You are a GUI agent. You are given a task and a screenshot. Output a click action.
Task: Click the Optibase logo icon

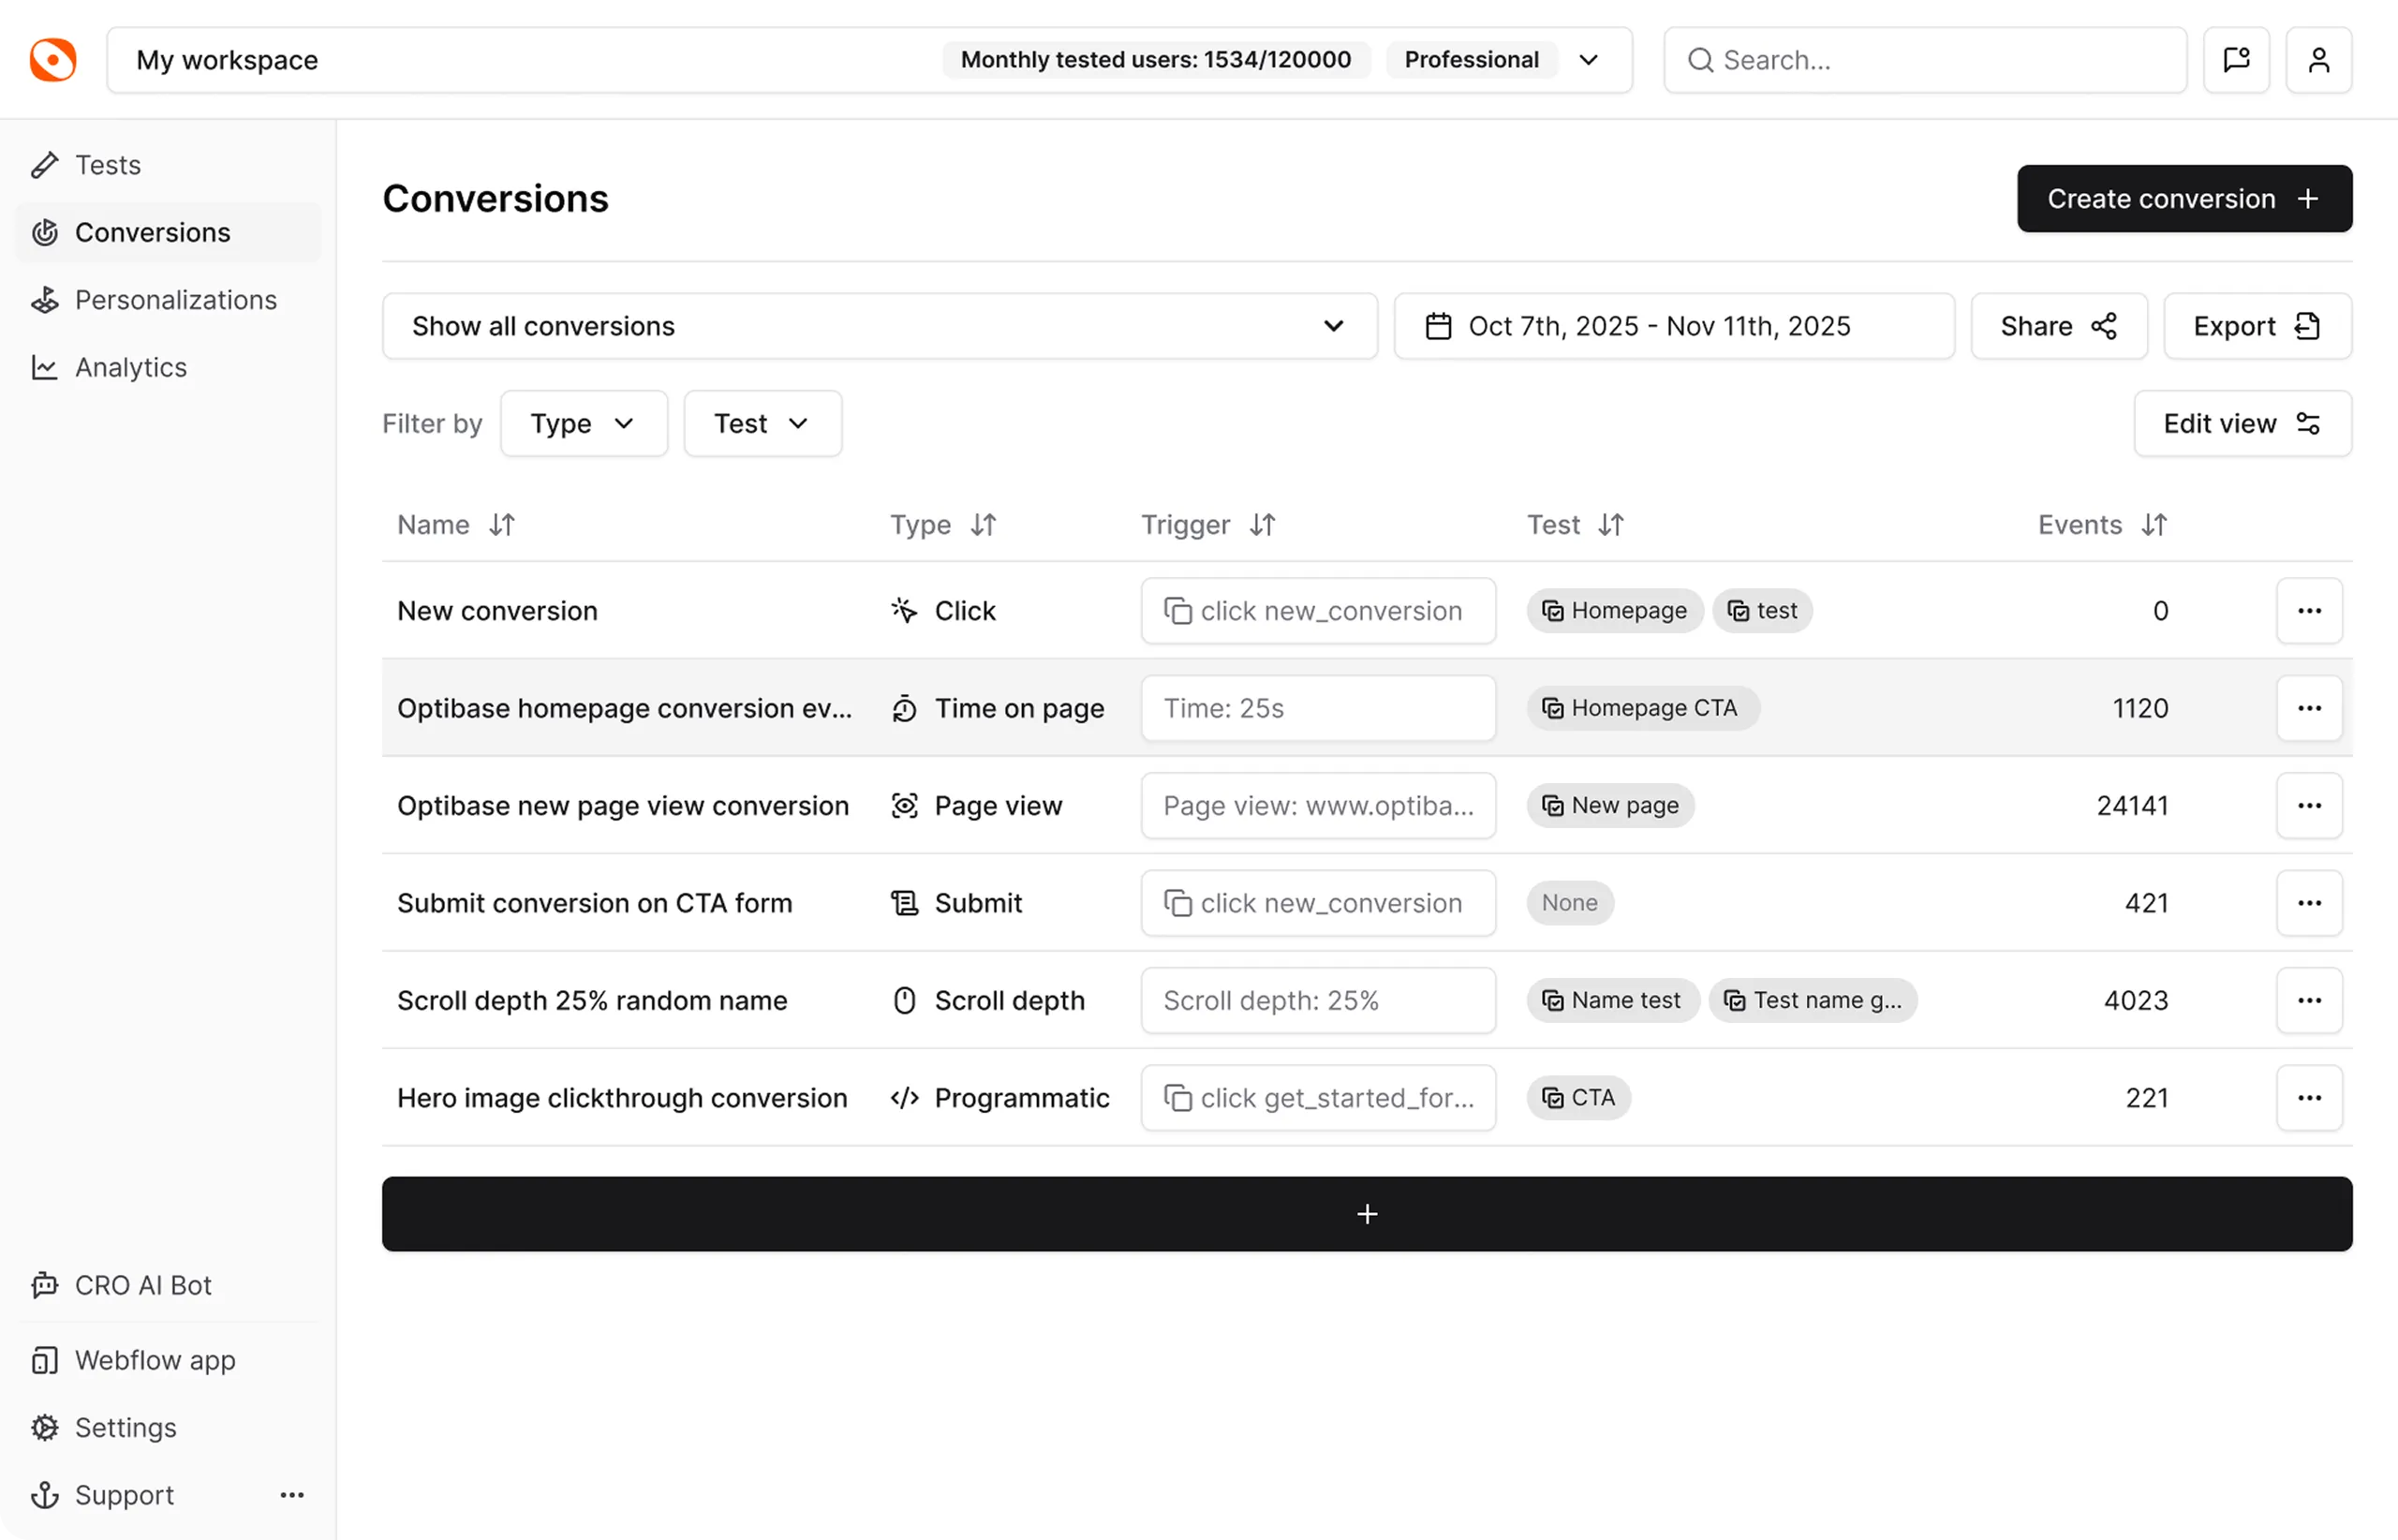[53, 60]
